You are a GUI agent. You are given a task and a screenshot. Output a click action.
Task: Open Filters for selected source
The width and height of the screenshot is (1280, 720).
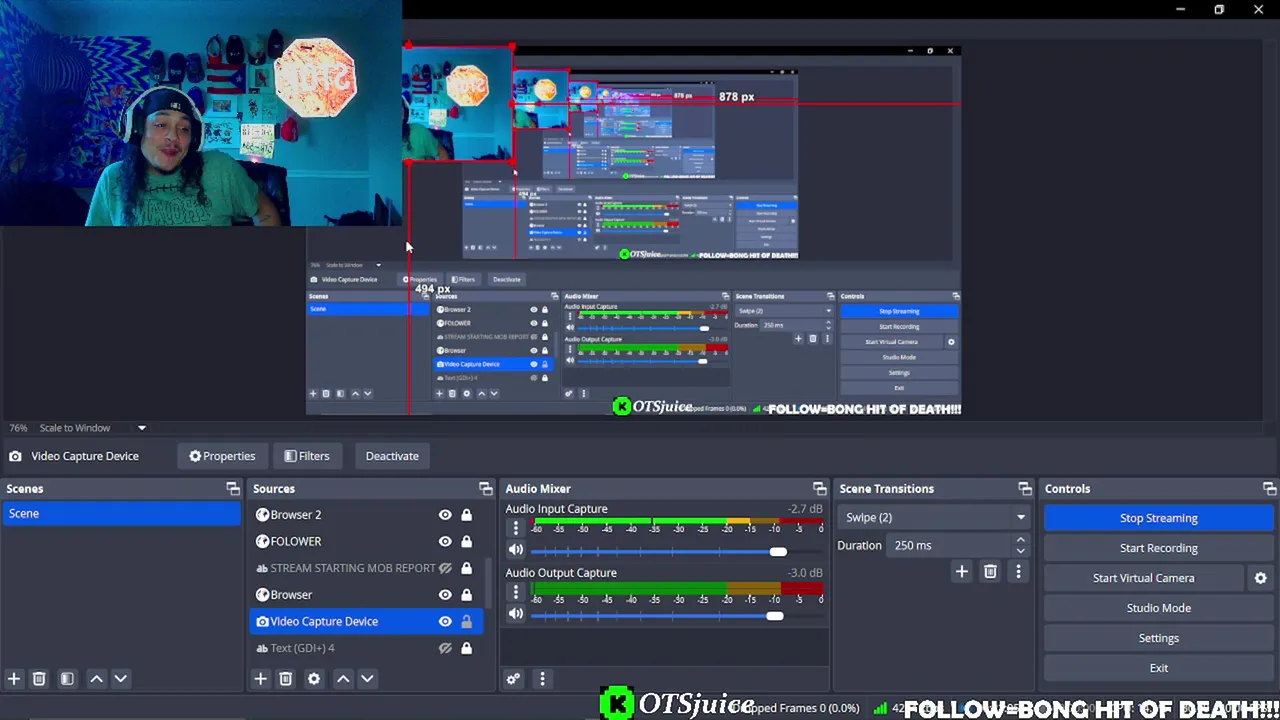[306, 456]
